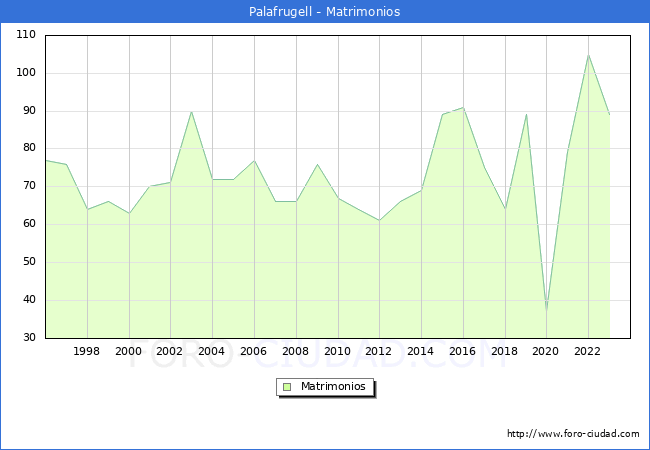Click the 70 y-axis label
Viewport: 650px width, 450px height.
pyautogui.click(x=29, y=186)
